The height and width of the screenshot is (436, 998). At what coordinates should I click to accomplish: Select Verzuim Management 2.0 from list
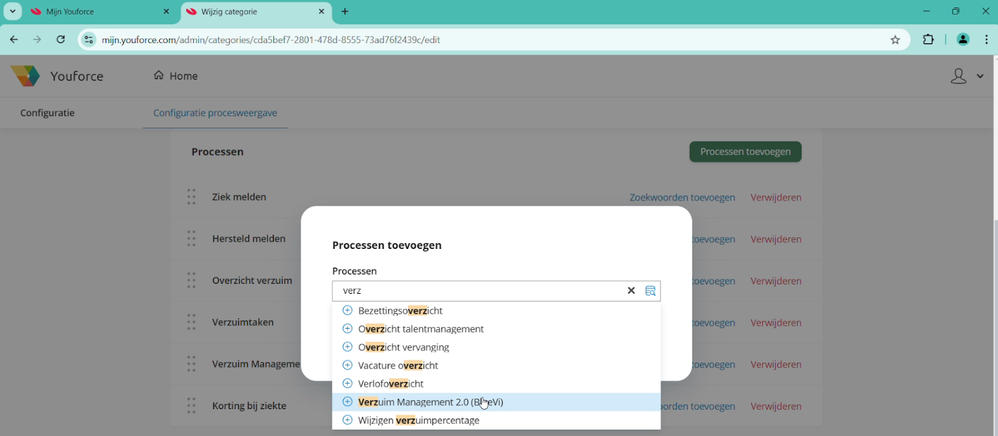click(430, 402)
